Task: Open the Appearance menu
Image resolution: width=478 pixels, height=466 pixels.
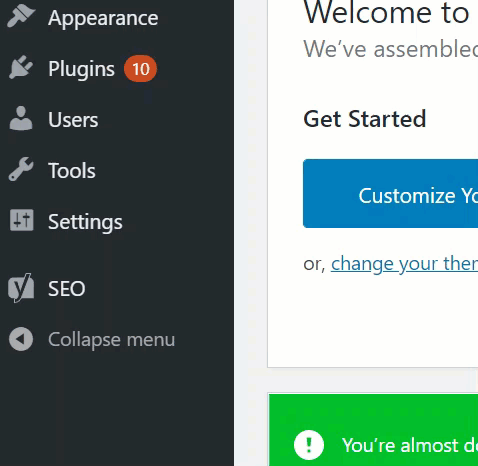Action: pos(103,18)
